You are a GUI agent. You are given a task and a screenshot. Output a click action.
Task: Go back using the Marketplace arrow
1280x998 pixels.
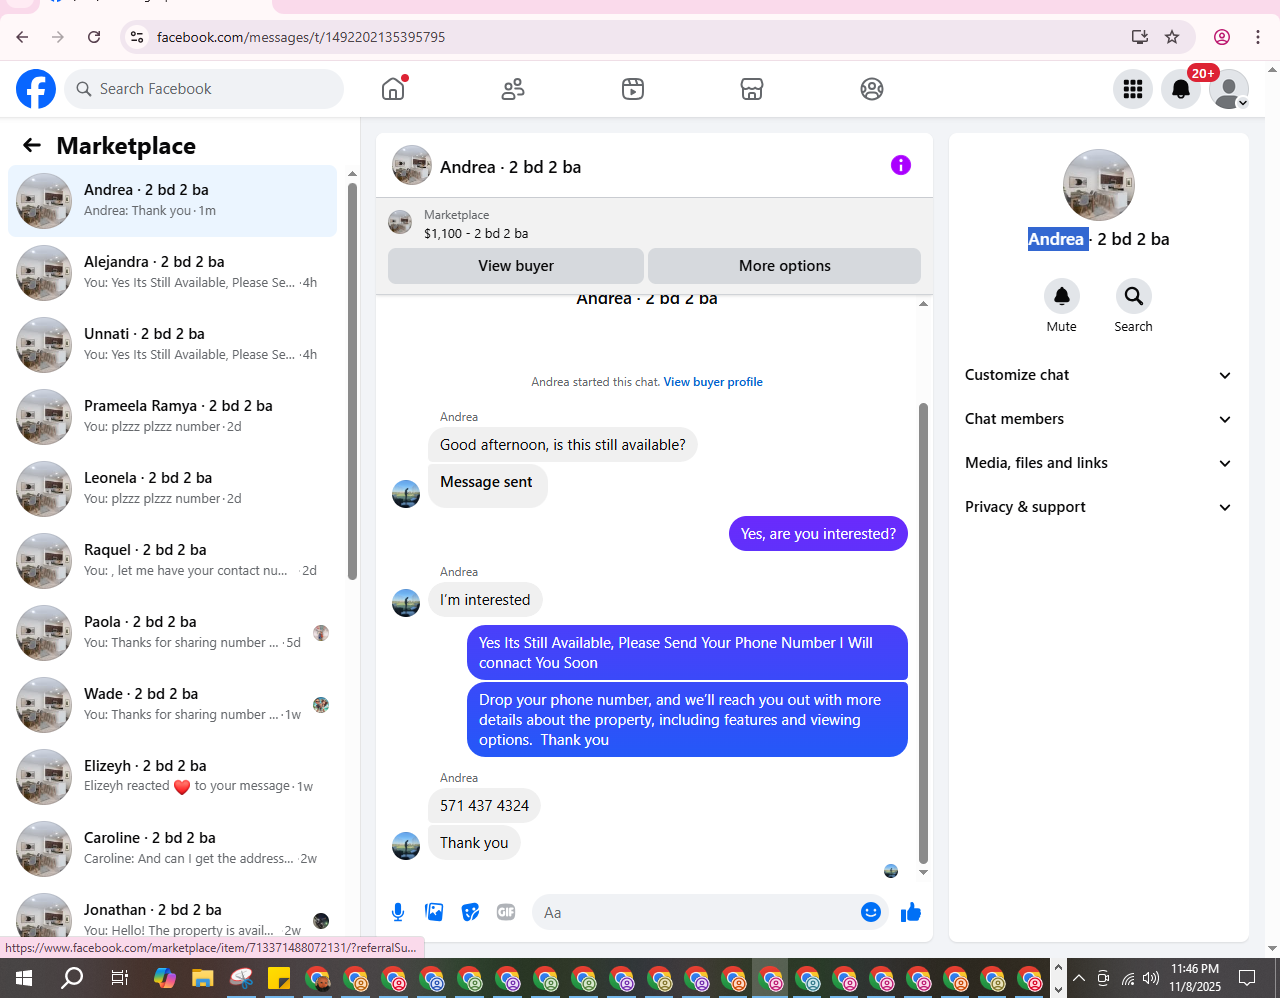click(32, 146)
